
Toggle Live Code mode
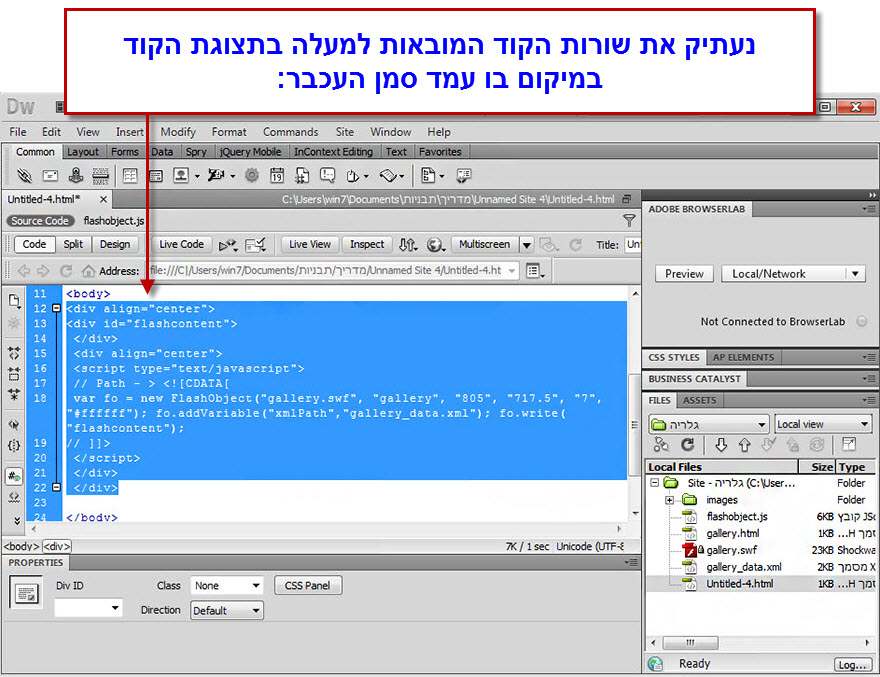pos(181,244)
